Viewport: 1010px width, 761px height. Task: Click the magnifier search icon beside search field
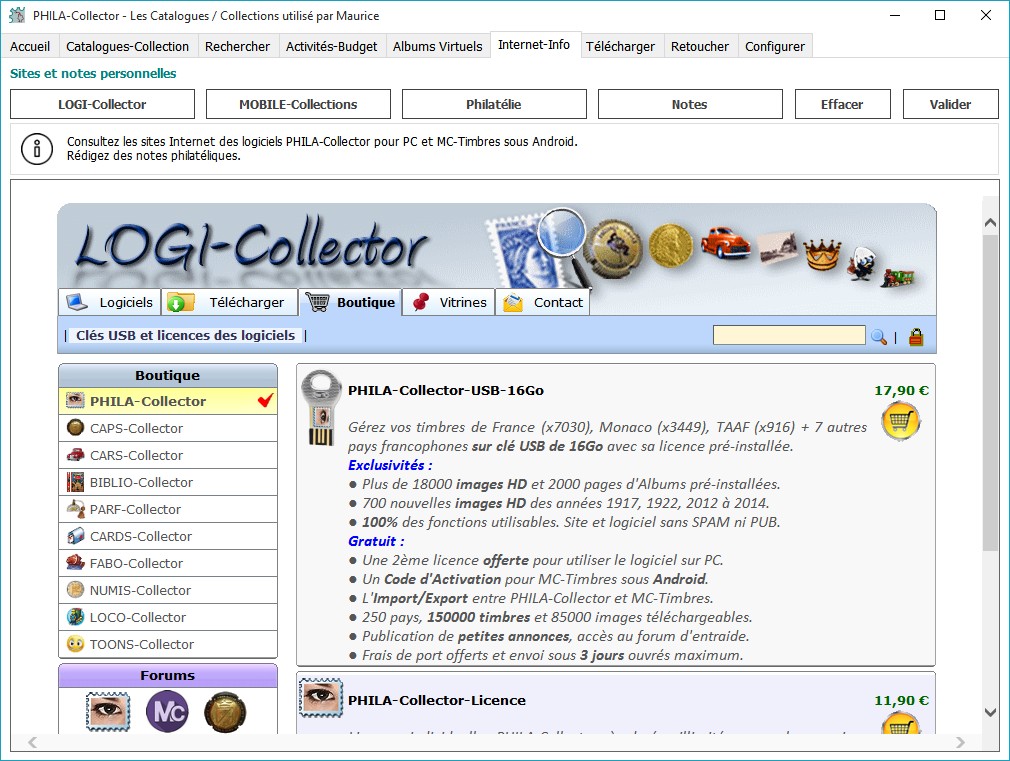879,336
